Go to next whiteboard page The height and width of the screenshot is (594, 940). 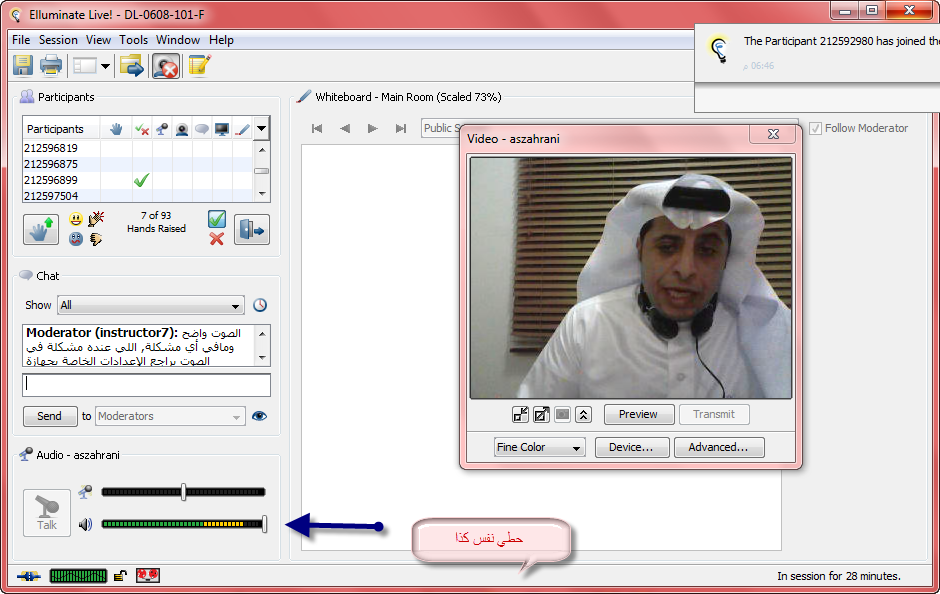coord(373,128)
